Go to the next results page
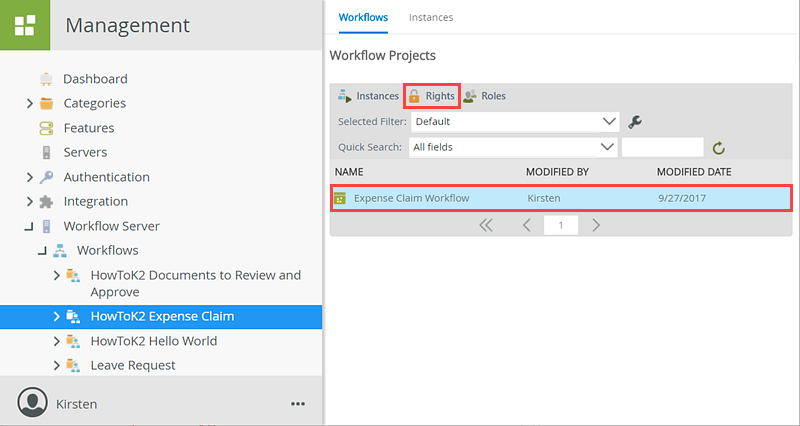800x426 pixels. (595, 225)
